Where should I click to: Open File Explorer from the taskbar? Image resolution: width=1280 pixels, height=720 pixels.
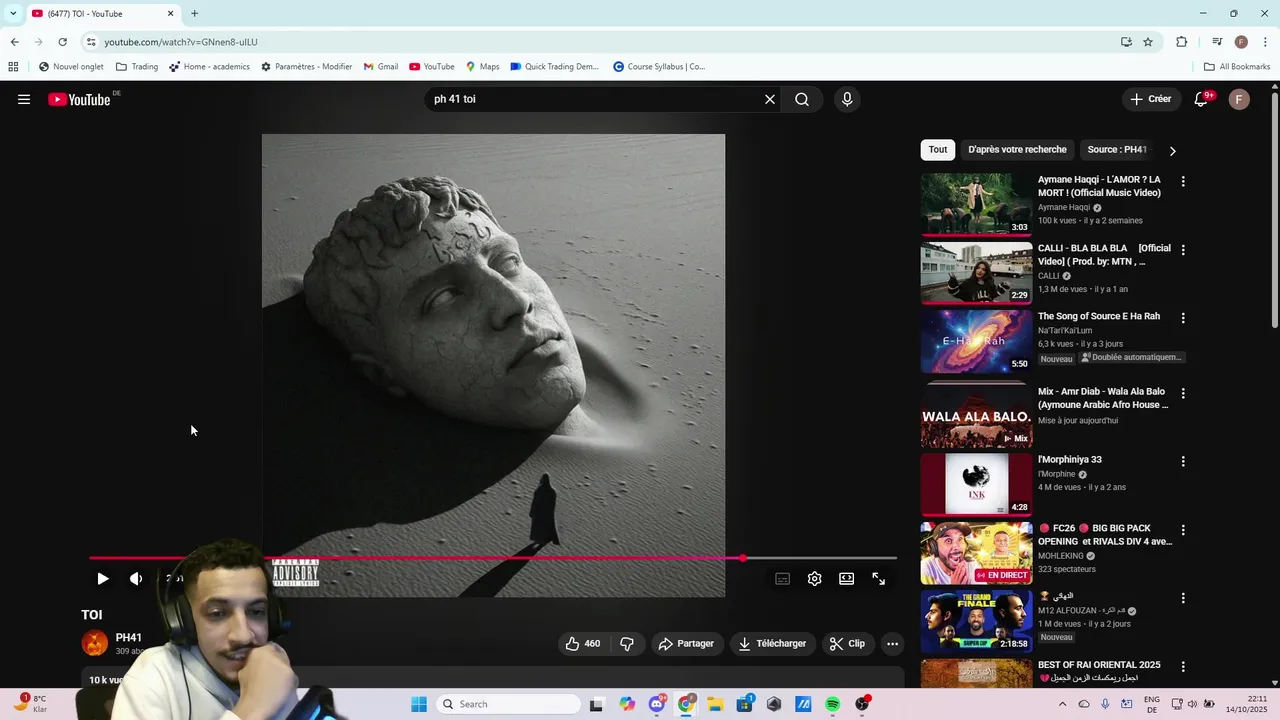coord(715,704)
